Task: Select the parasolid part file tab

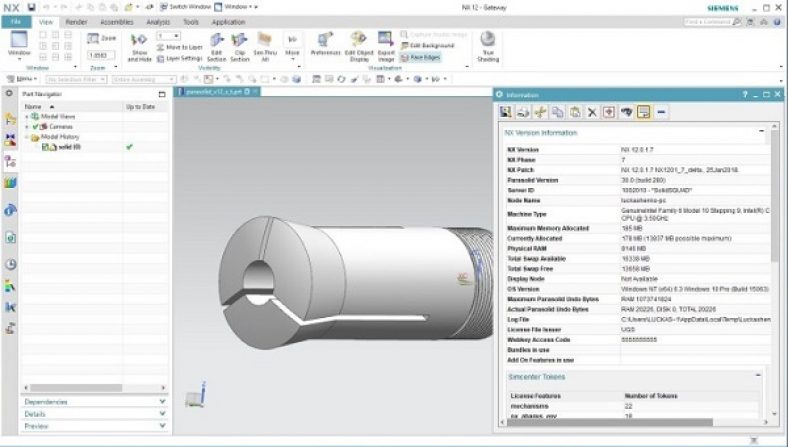Action: pyautogui.click(x=217, y=92)
